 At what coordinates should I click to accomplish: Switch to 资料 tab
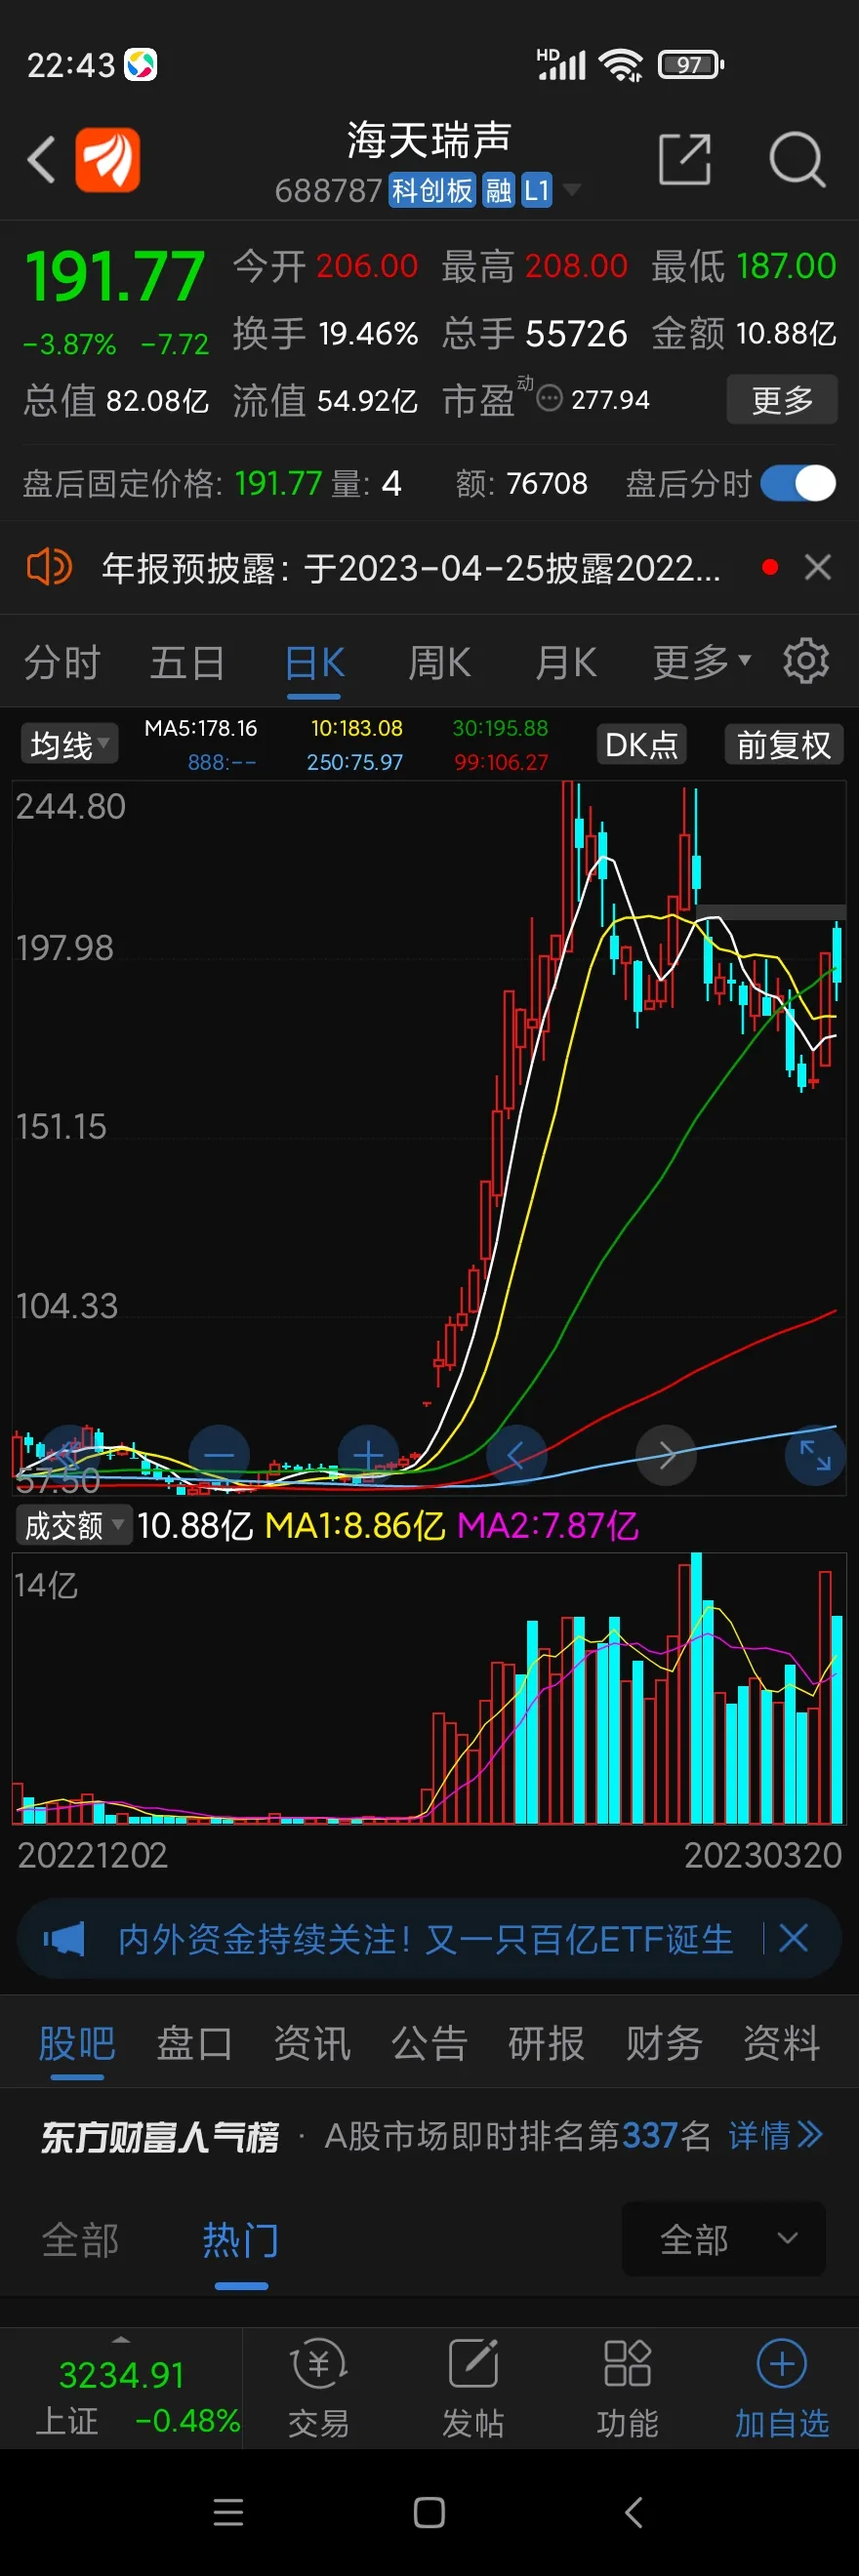pos(781,2043)
